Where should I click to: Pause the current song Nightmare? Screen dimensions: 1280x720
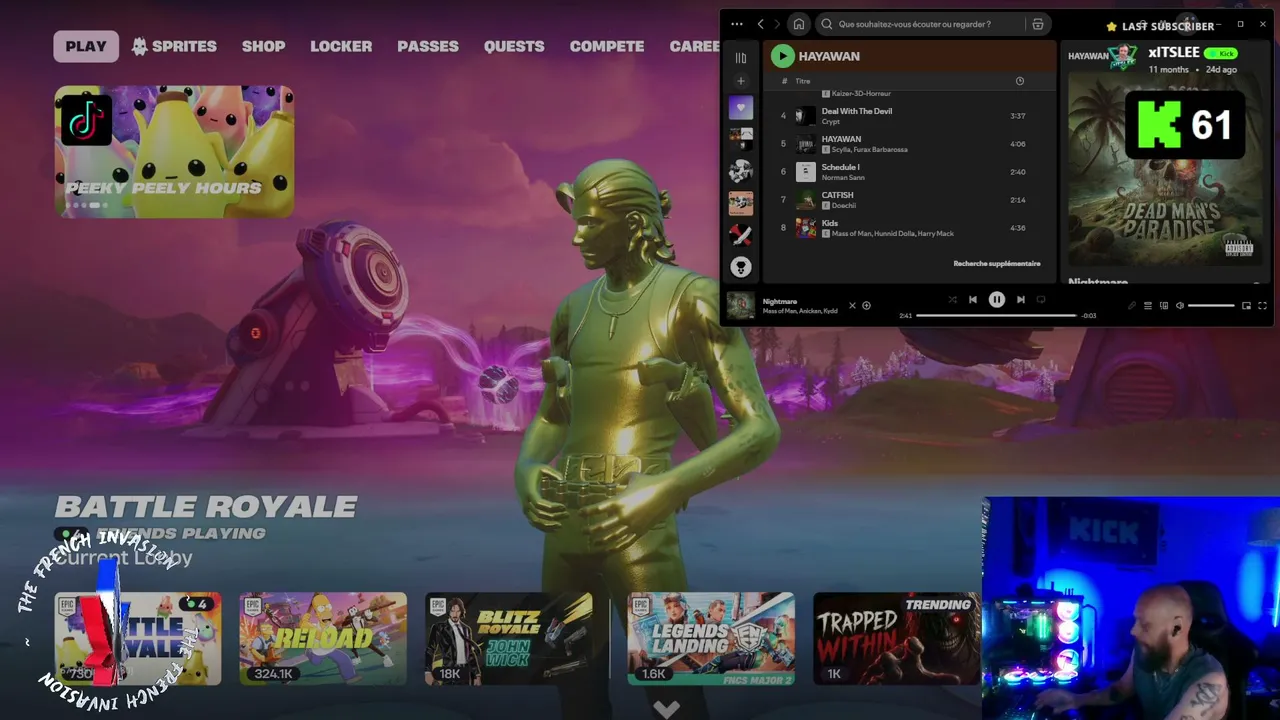click(997, 300)
